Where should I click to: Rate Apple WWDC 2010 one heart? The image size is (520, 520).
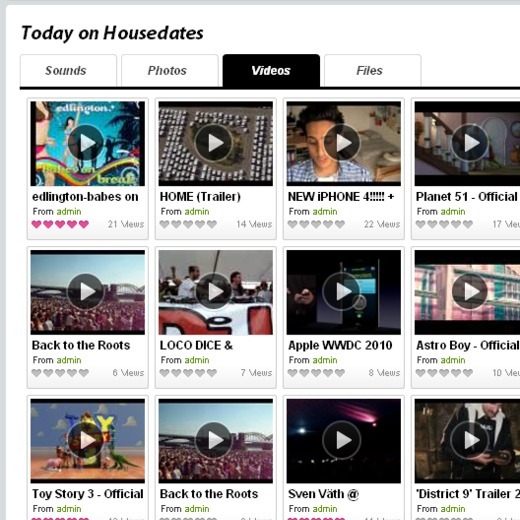coord(292,373)
